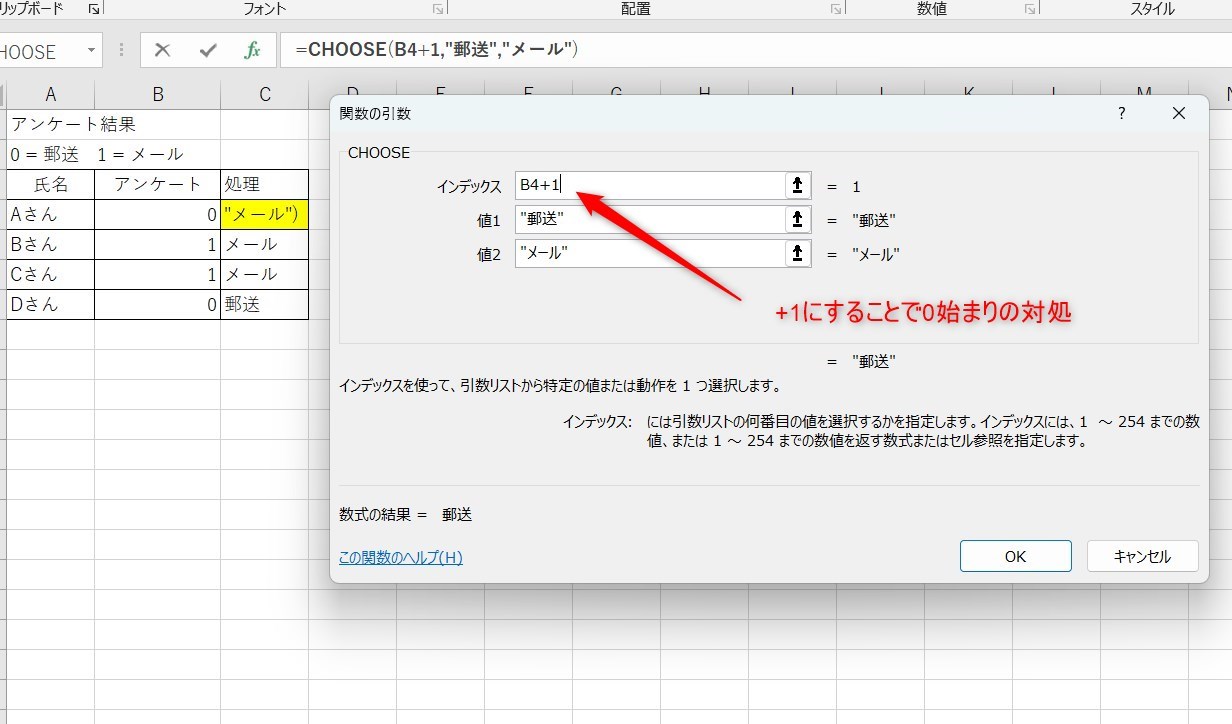
Task: Click the formula bar enter checkmark icon
Action: click(208, 50)
